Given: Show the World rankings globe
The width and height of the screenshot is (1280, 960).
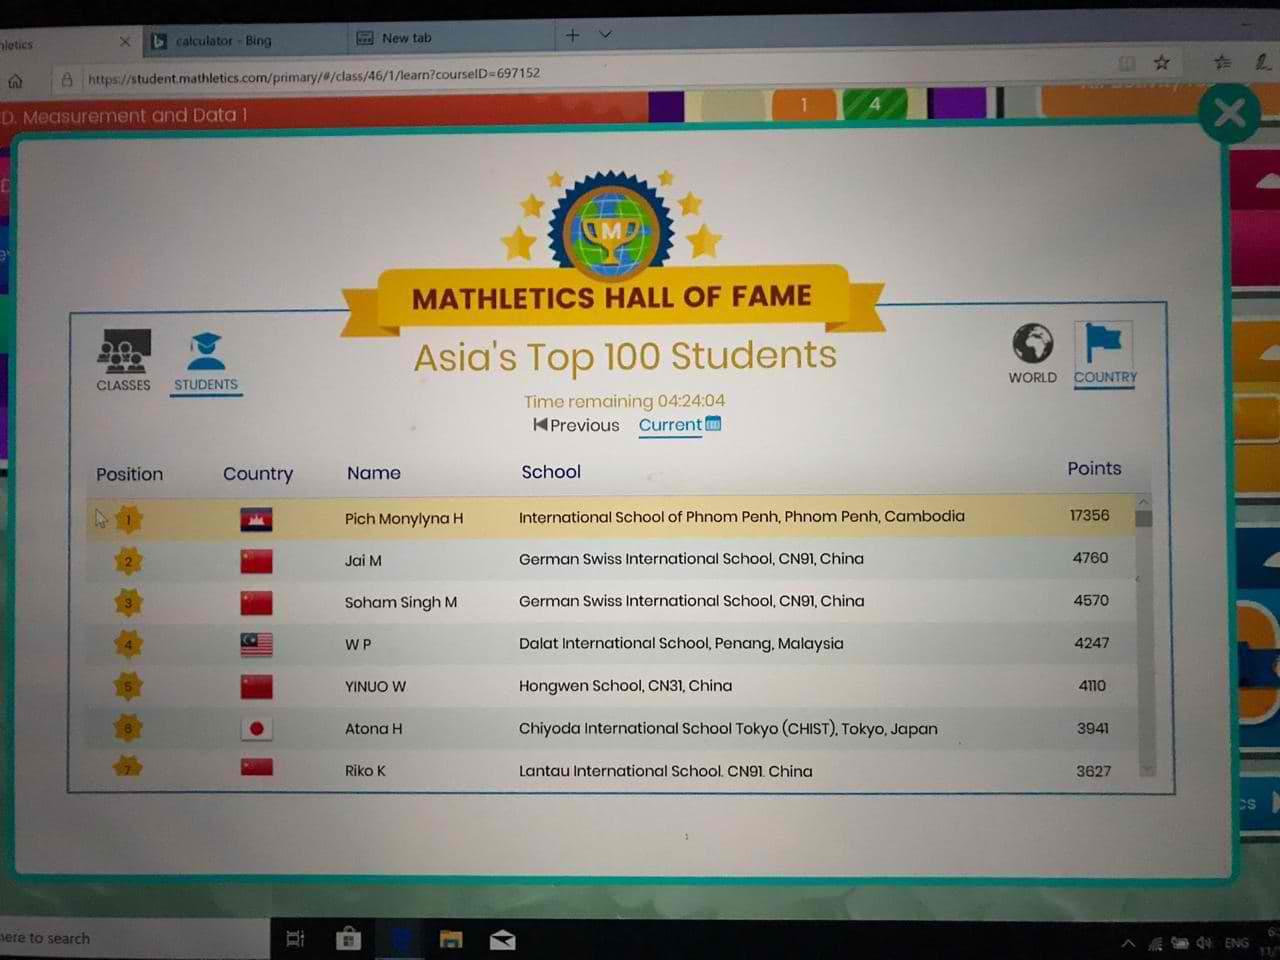Looking at the screenshot, I should tap(1032, 353).
